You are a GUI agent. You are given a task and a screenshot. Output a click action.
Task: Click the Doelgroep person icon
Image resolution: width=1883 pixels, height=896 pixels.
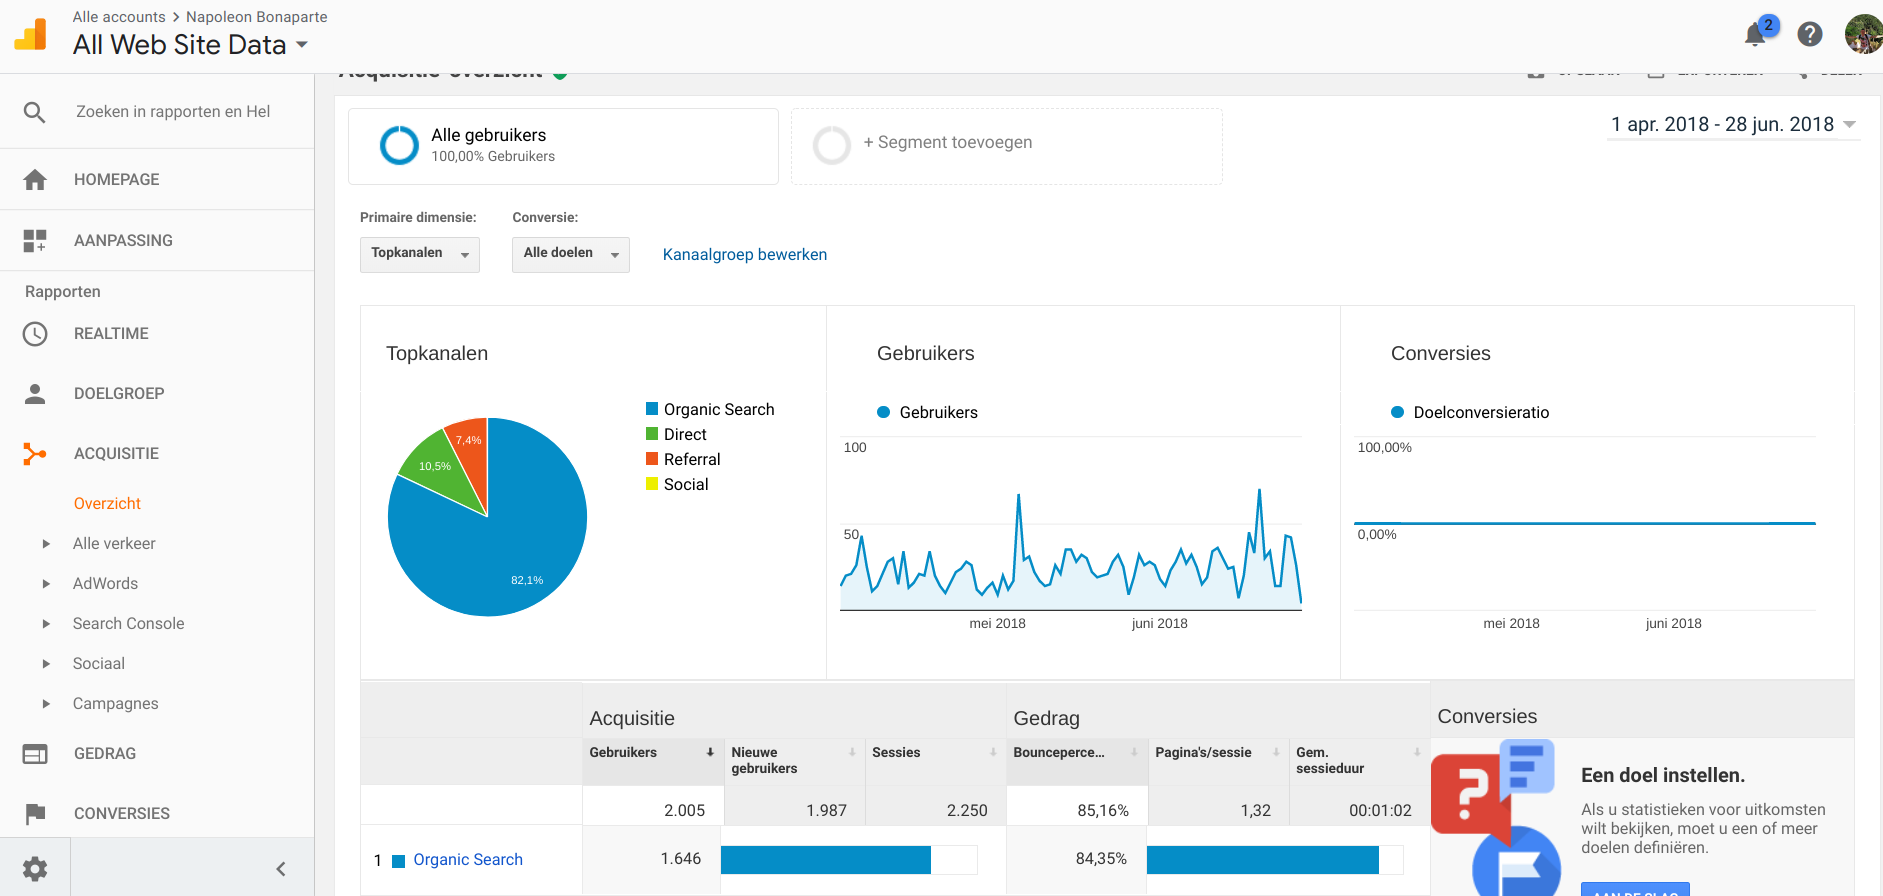[x=35, y=394]
